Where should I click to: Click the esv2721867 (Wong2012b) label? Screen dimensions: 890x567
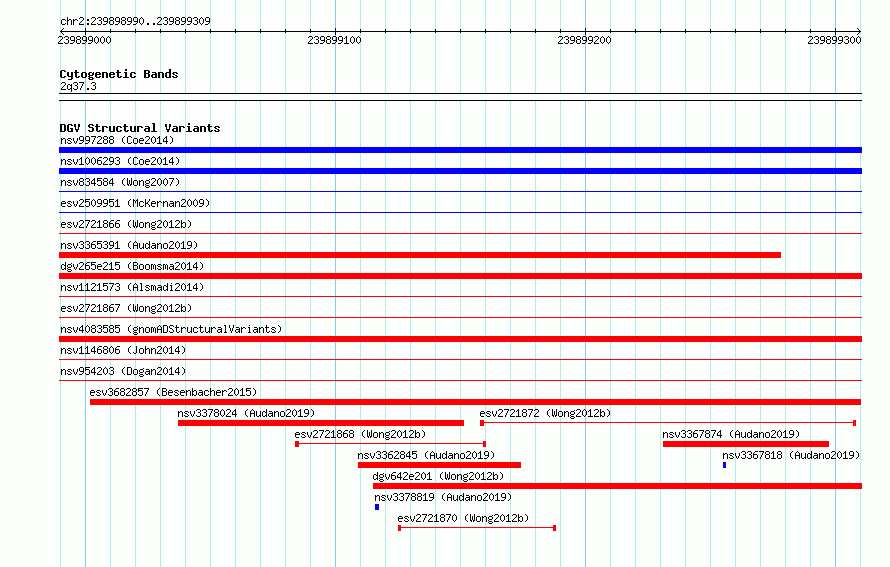coord(126,308)
